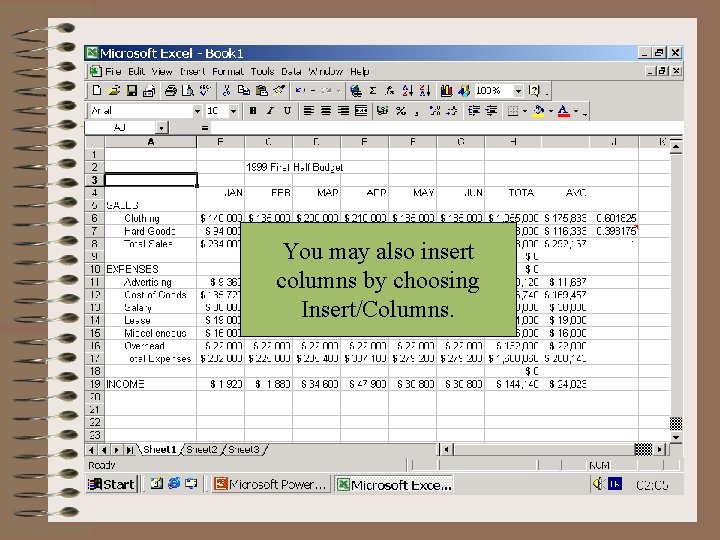Viewport: 720px width, 540px height.
Task: Select column A header
Action: (151, 142)
